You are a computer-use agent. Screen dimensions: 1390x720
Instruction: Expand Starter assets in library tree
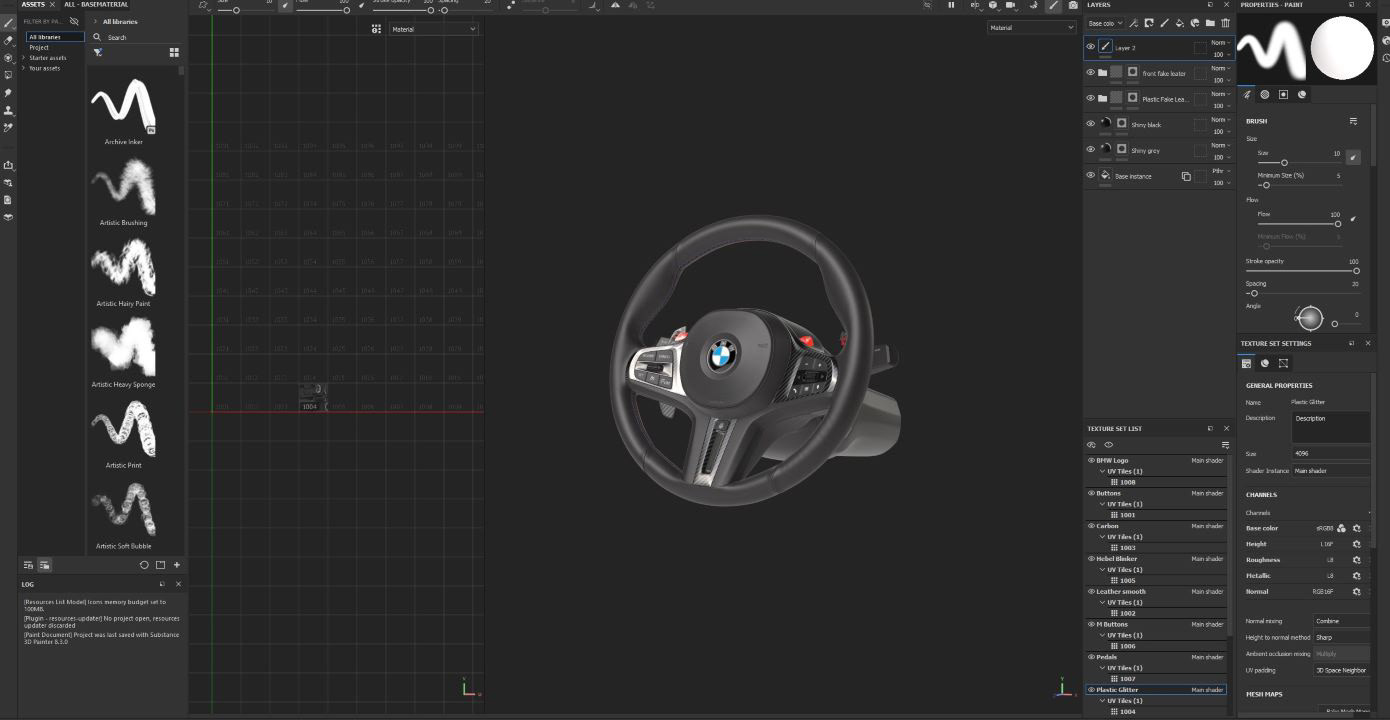click(23, 58)
